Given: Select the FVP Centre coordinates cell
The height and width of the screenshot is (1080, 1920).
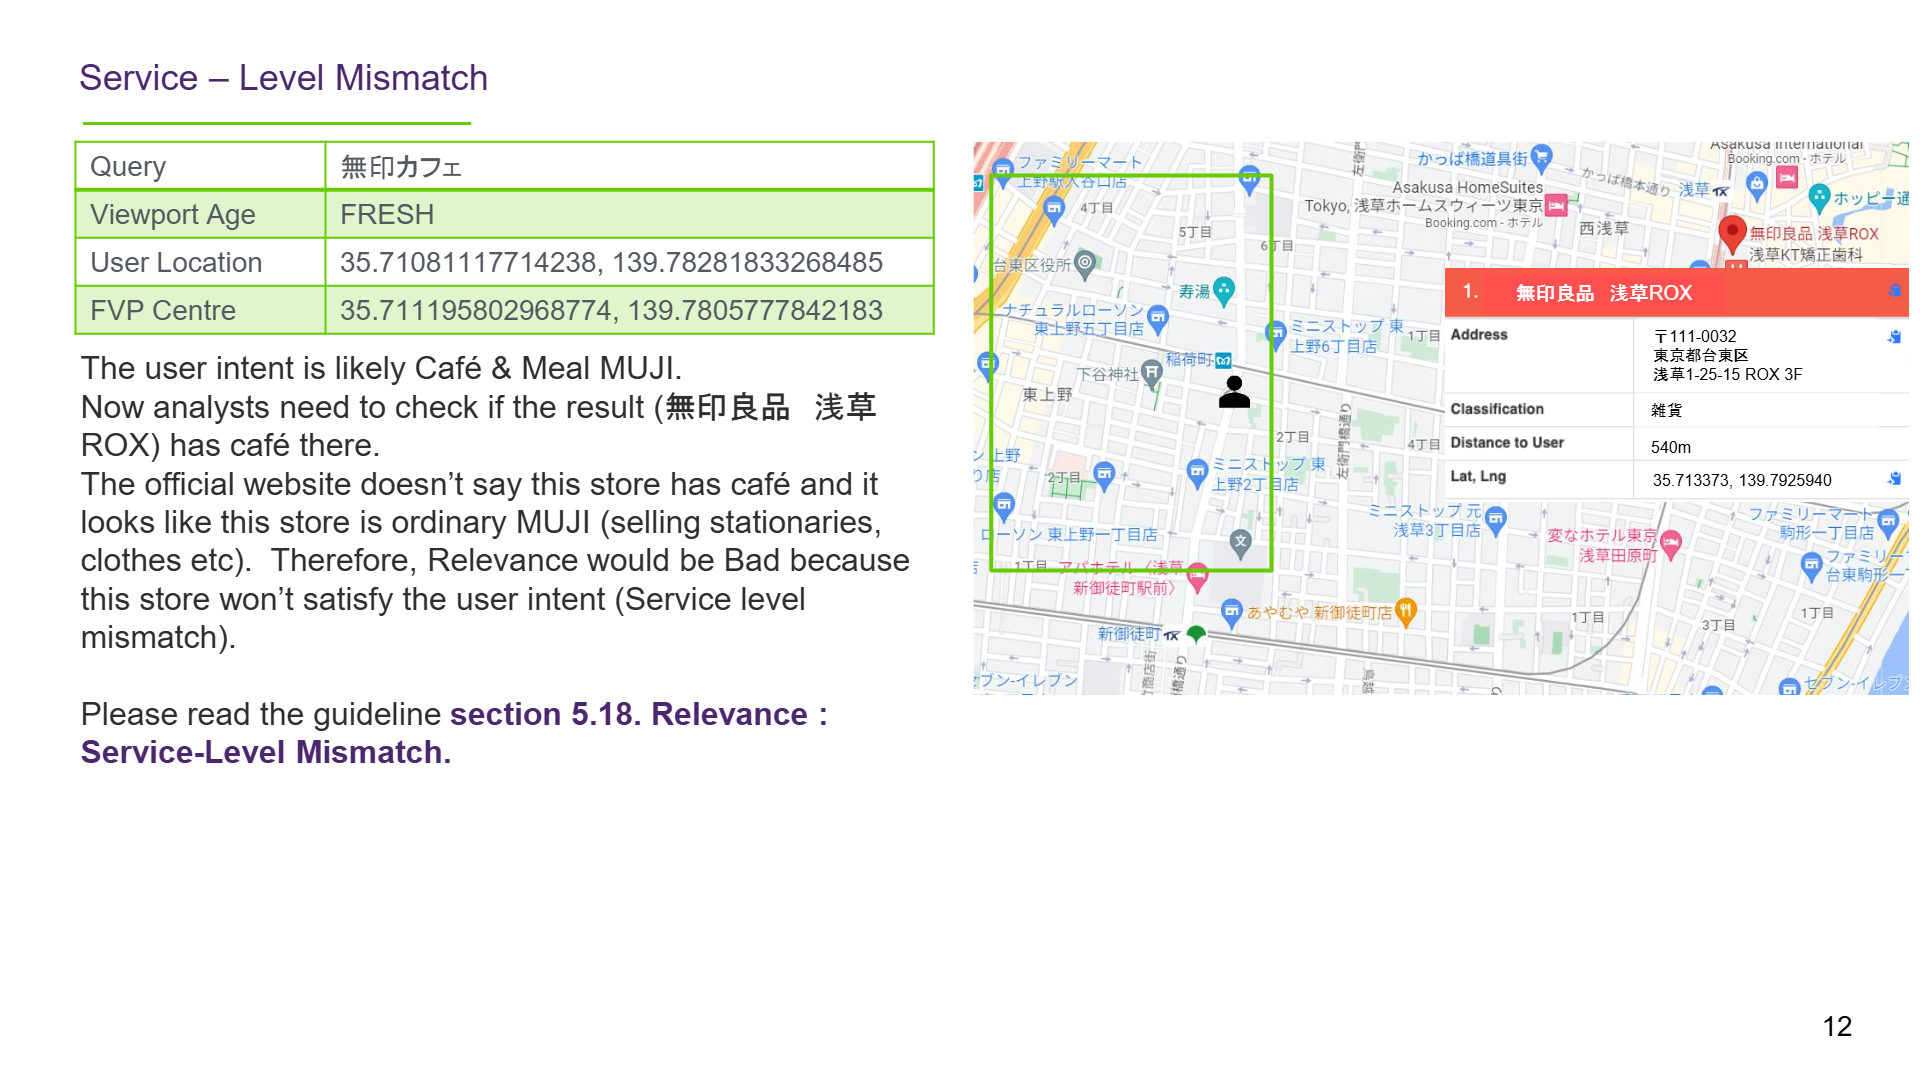Looking at the screenshot, I should pos(629,311).
